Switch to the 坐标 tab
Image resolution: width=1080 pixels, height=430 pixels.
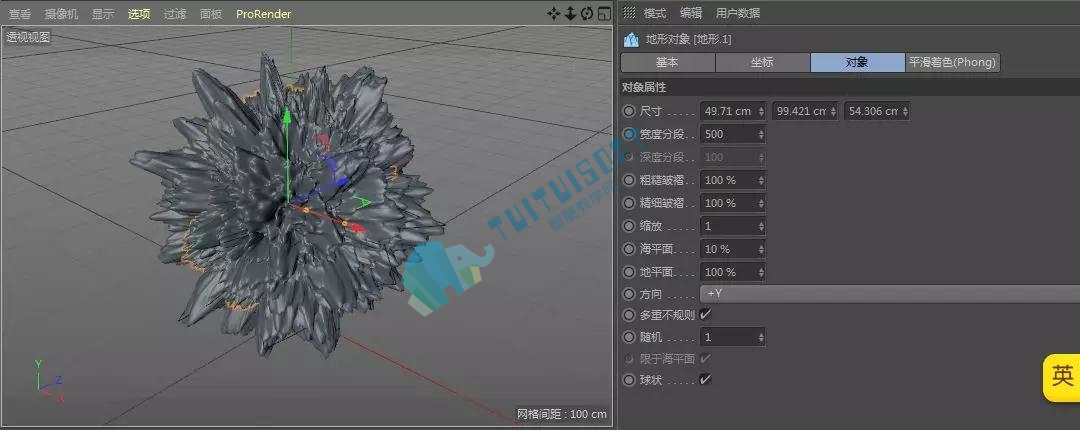click(x=762, y=63)
